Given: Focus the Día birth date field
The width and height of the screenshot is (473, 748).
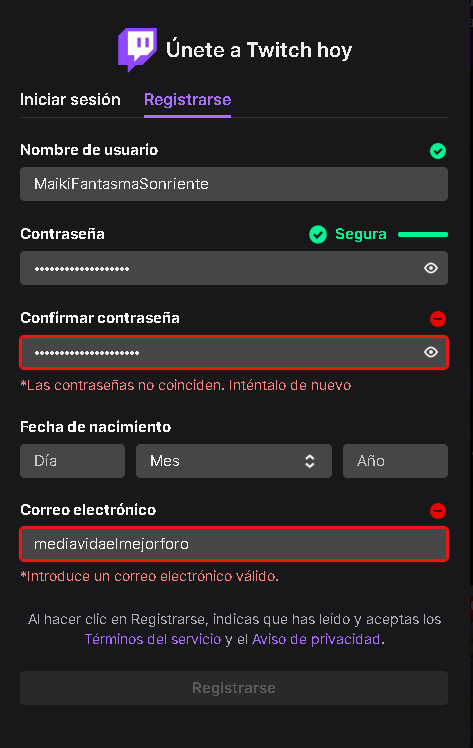Looking at the screenshot, I should (x=72, y=461).
